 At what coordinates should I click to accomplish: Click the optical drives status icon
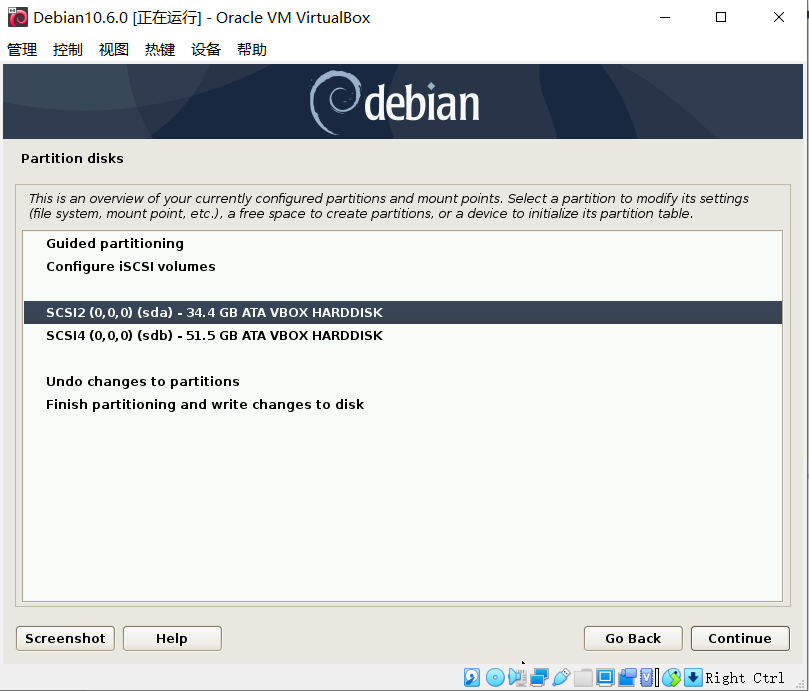pos(493,678)
